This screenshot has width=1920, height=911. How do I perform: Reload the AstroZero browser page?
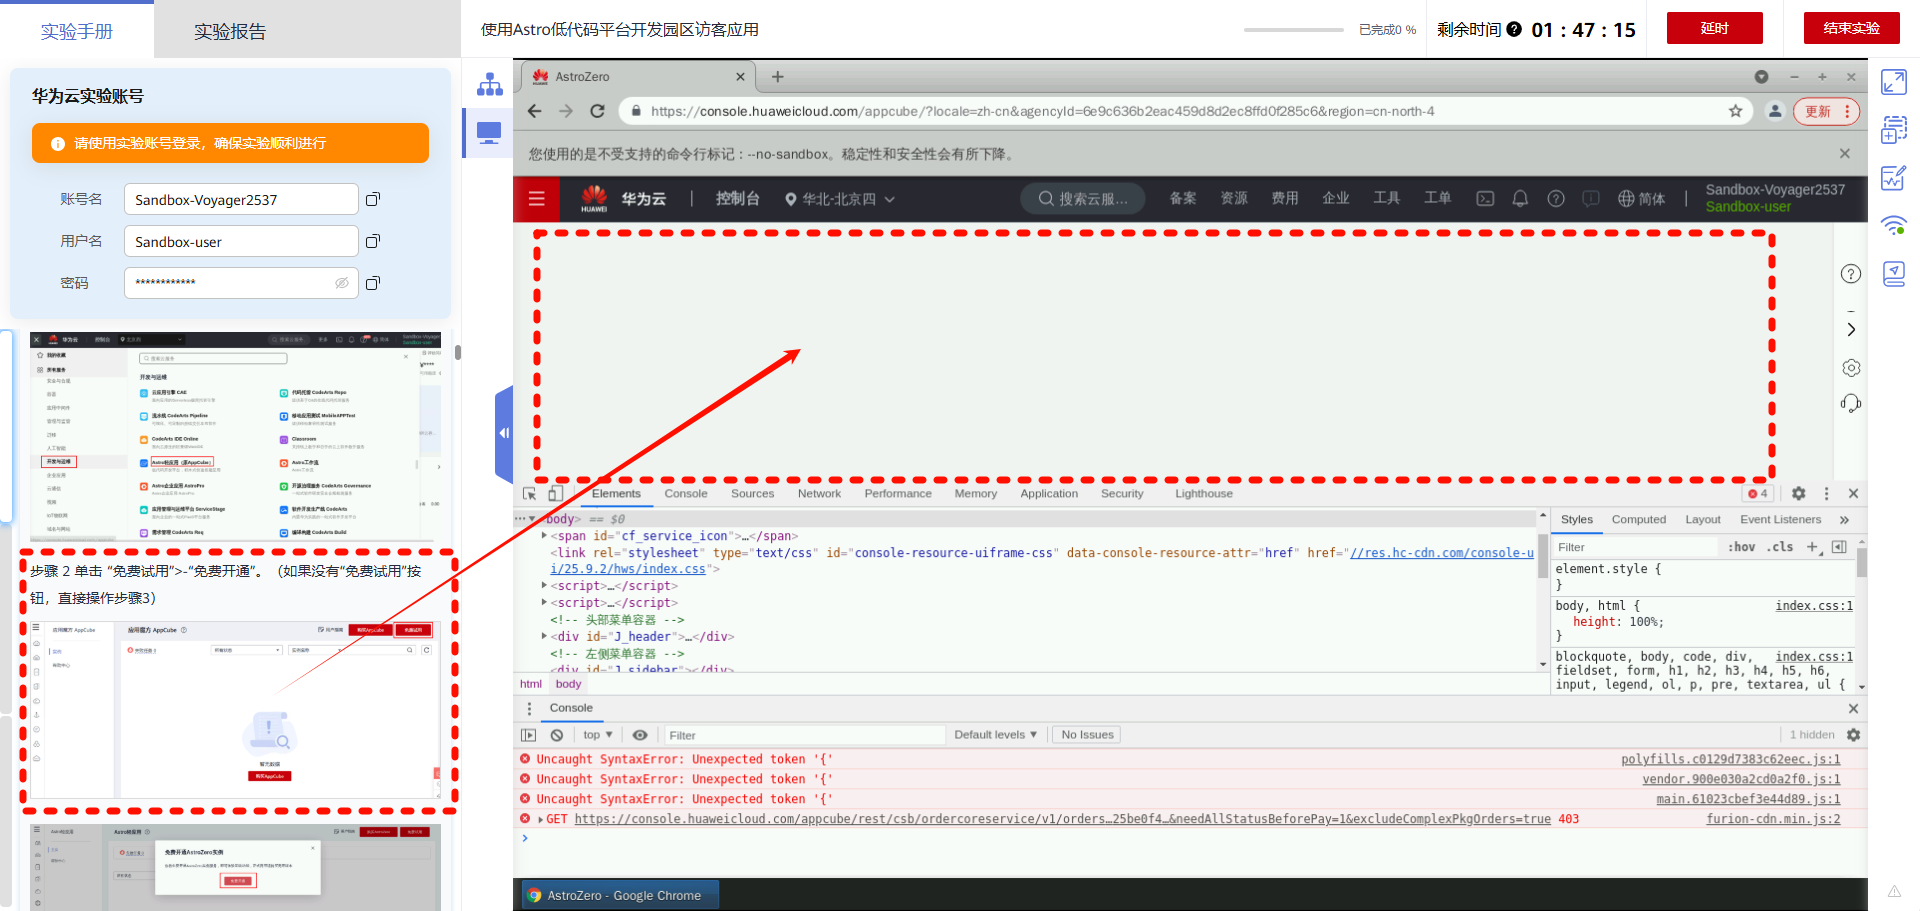597,111
